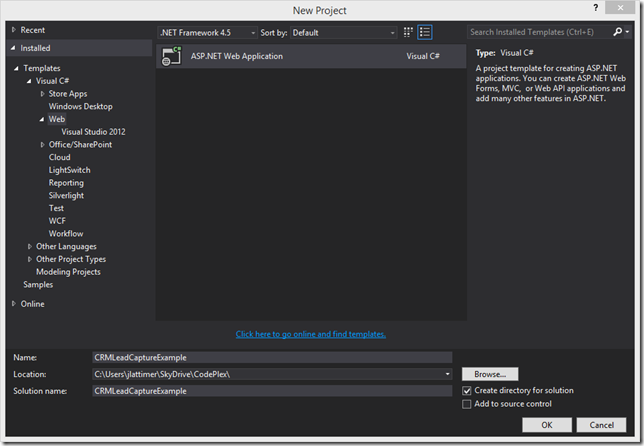Collapse the Templates tree node
This screenshot has height=446, width=644.
(16, 68)
